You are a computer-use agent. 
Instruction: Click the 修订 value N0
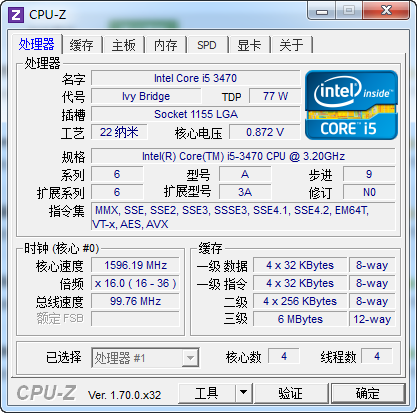pyautogui.click(x=369, y=192)
